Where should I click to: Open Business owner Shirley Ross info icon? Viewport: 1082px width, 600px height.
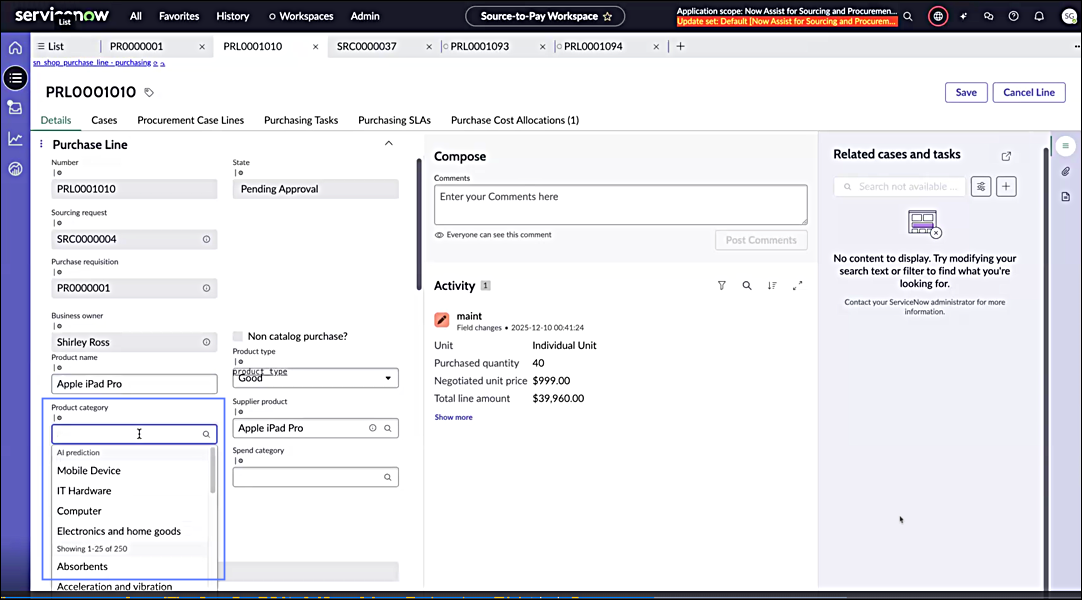pos(206,342)
